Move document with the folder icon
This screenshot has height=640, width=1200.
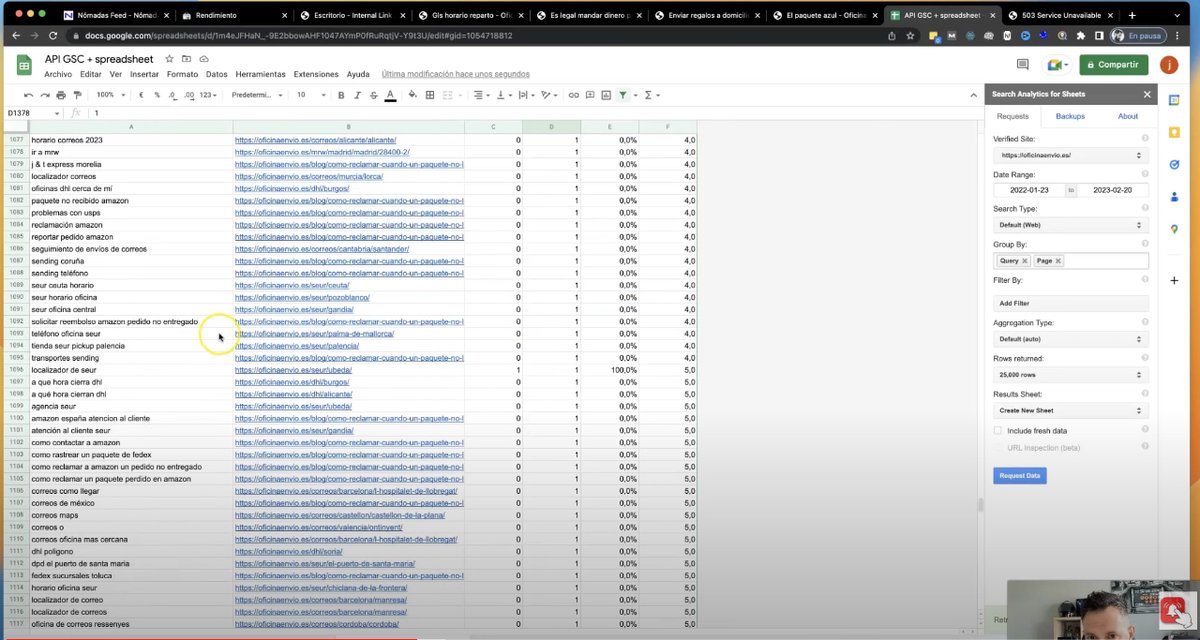tap(186, 59)
